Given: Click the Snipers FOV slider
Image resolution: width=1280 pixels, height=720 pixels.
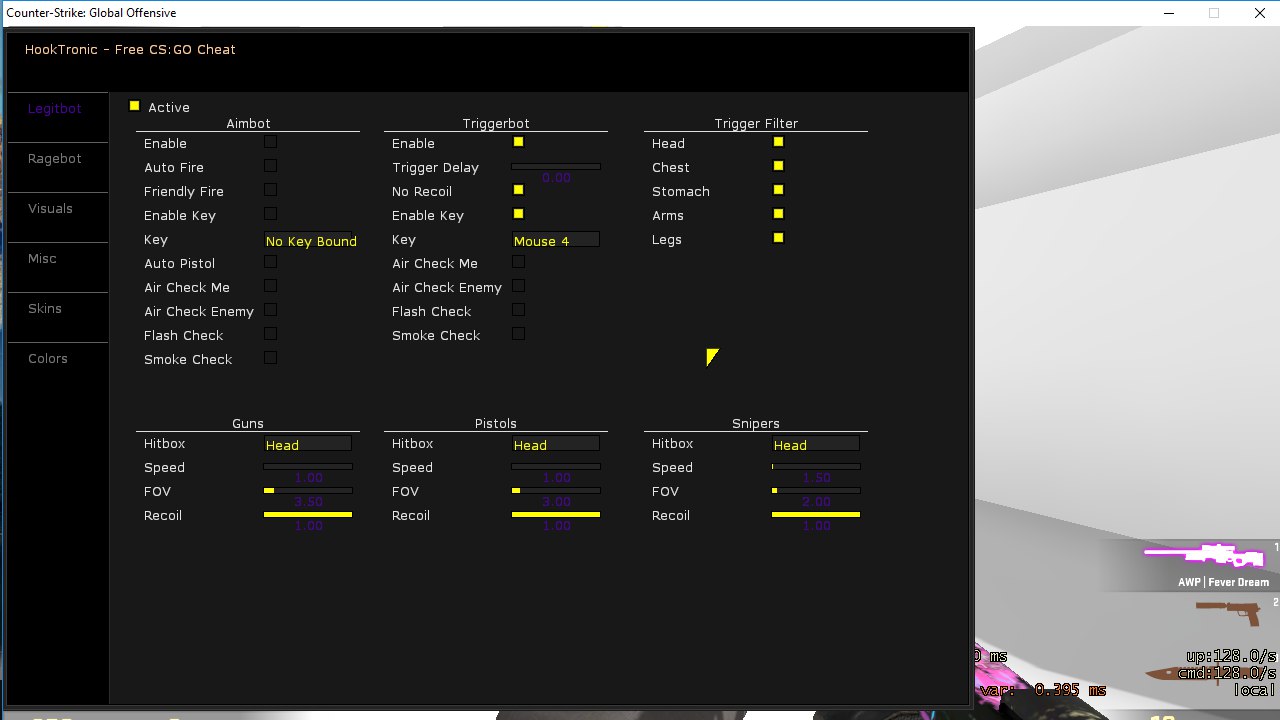Looking at the screenshot, I should [x=816, y=490].
